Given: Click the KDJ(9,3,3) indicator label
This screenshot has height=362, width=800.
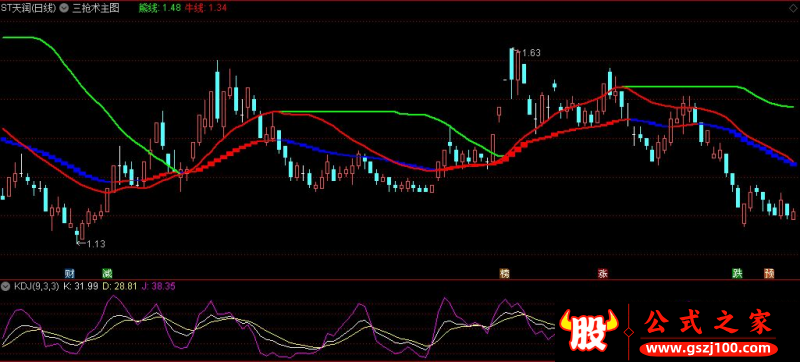Looking at the screenshot, I should click(35, 287).
